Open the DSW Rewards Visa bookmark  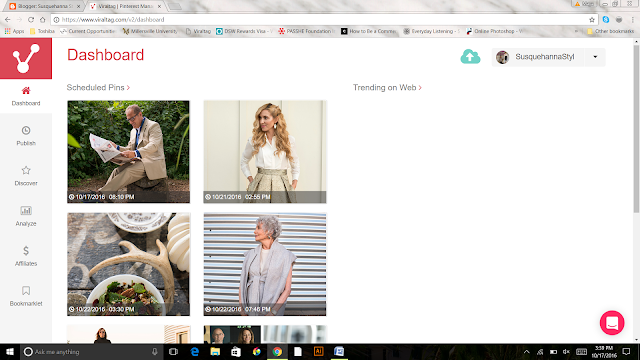point(244,31)
